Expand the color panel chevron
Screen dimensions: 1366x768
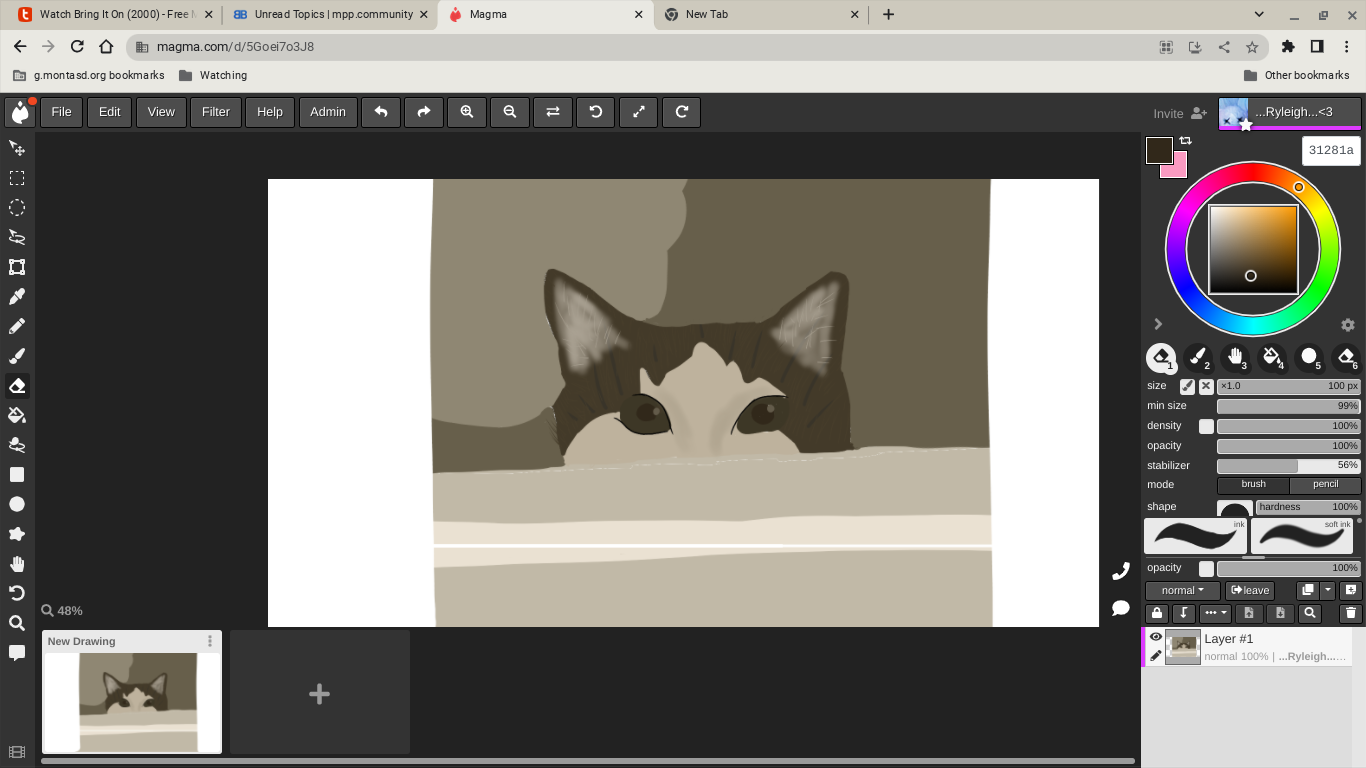[x=1158, y=324]
